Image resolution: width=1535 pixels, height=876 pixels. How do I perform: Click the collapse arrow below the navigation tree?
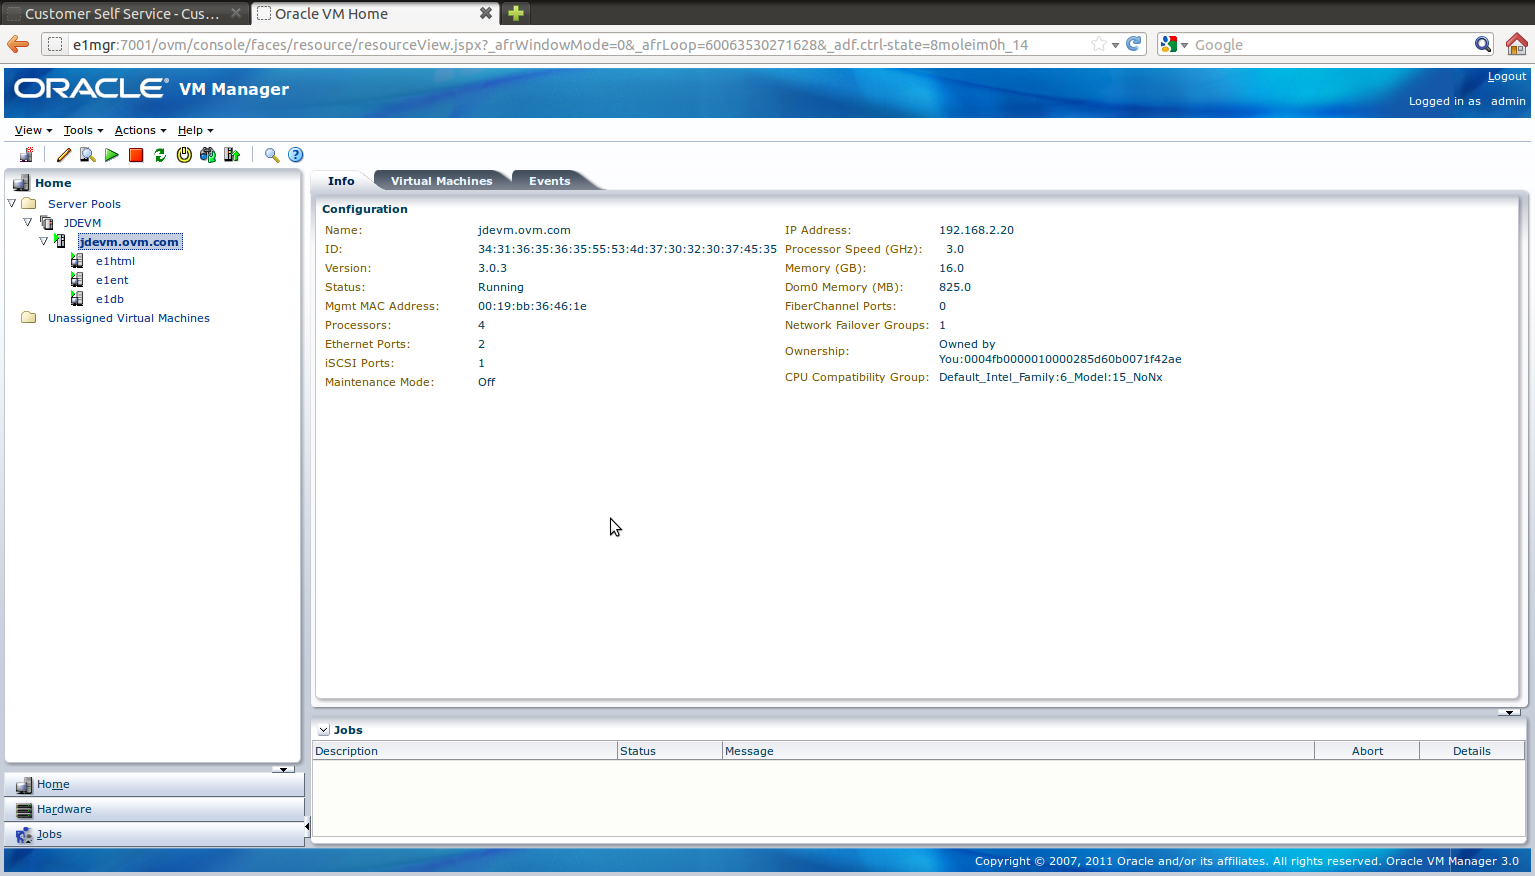pos(284,769)
